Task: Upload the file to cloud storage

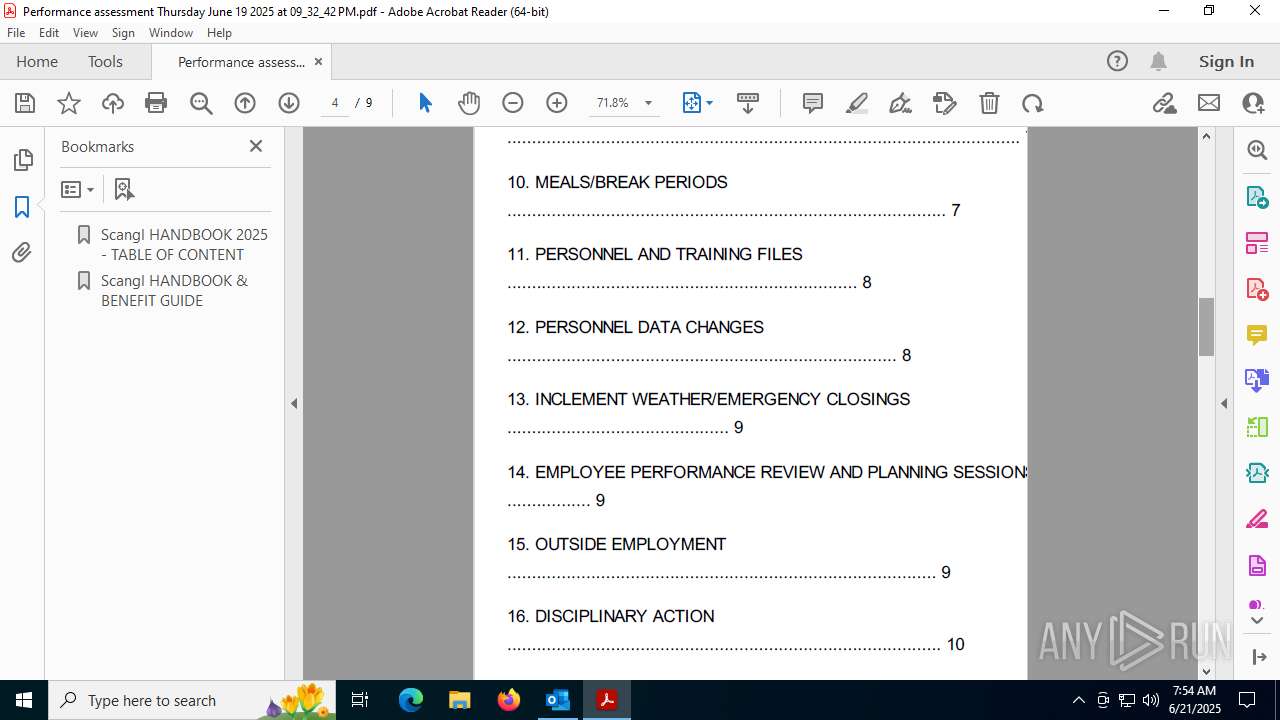Action: 113,103
